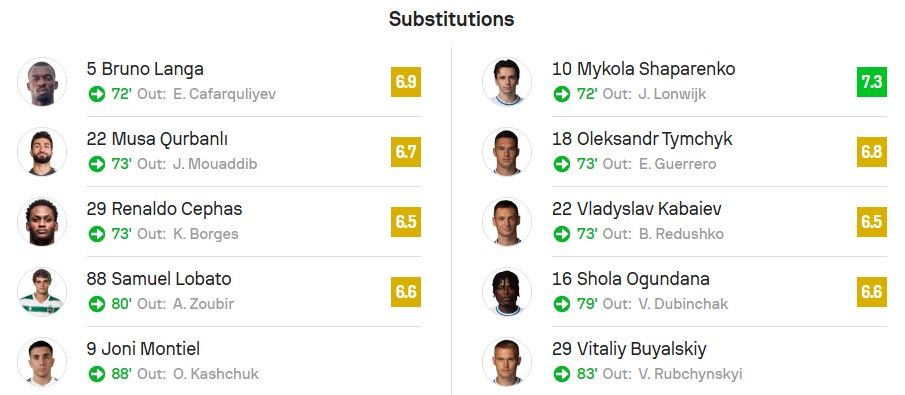Open Shola Ogundana's player photo
The image size is (905, 395).
(507, 292)
